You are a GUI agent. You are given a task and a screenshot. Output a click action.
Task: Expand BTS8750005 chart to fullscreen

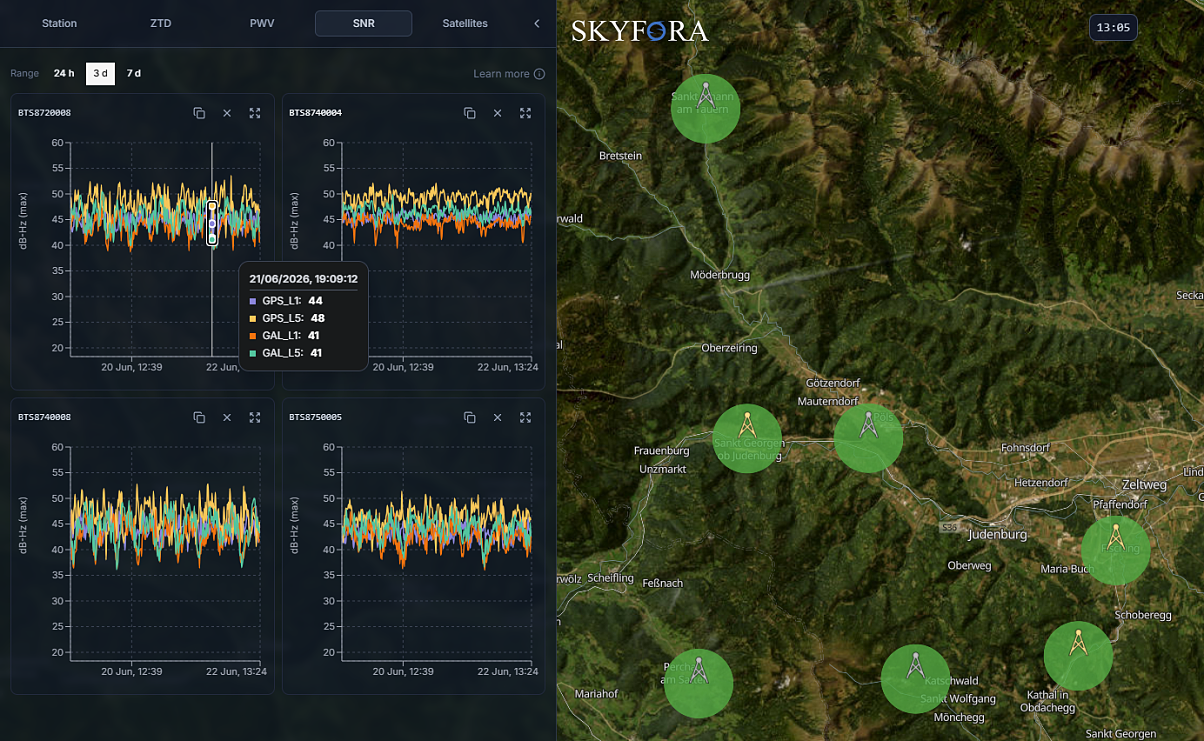pyautogui.click(x=526, y=417)
